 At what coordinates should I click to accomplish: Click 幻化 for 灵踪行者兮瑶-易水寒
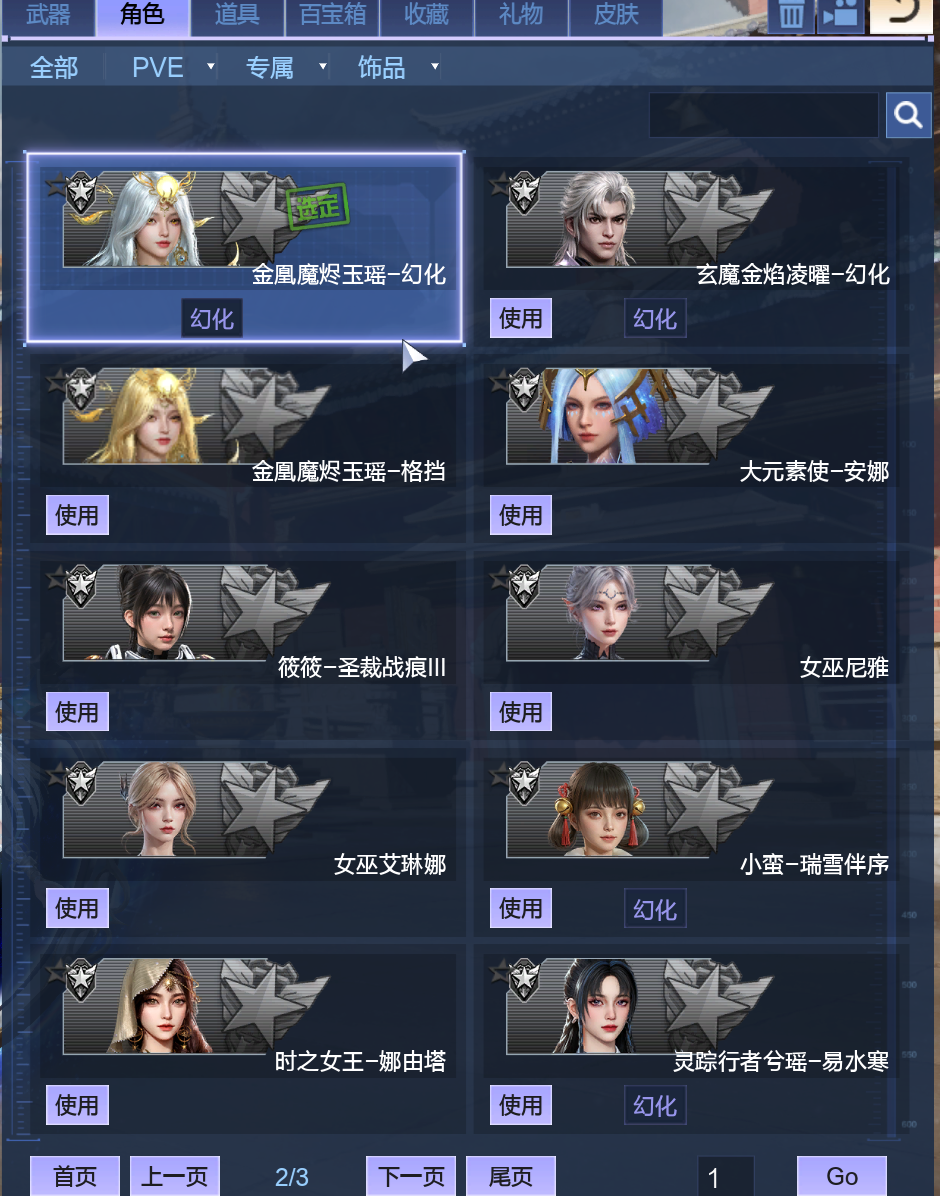[x=655, y=1104]
